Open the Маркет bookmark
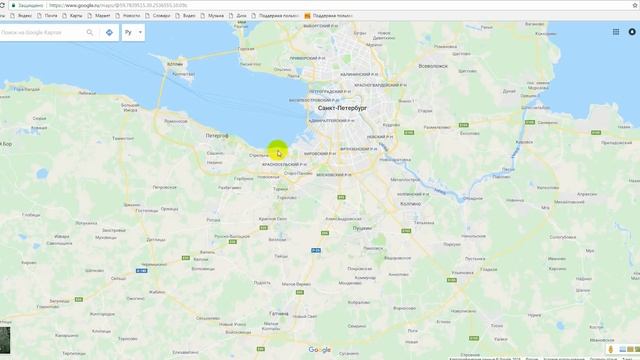 tap(99, 16)
